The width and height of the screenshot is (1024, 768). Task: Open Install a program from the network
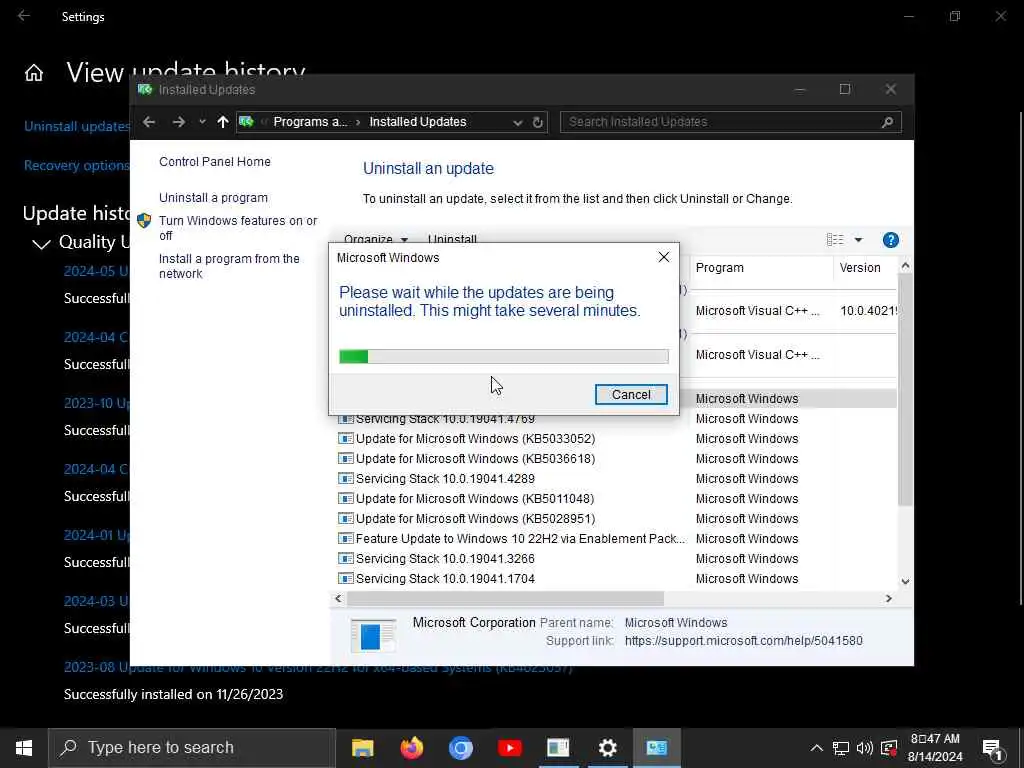tap(229, 266)
